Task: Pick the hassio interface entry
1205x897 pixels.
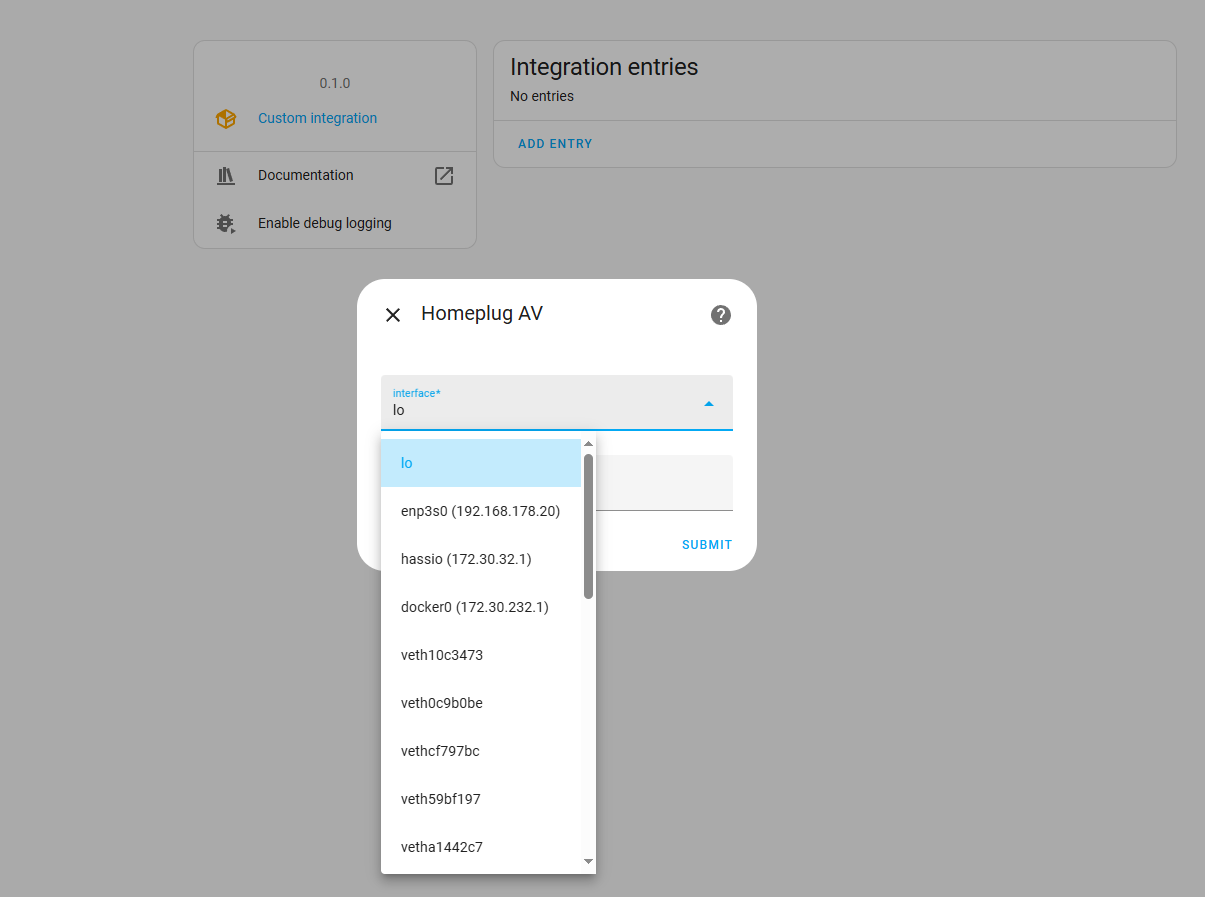Action: tap(466, 559)
